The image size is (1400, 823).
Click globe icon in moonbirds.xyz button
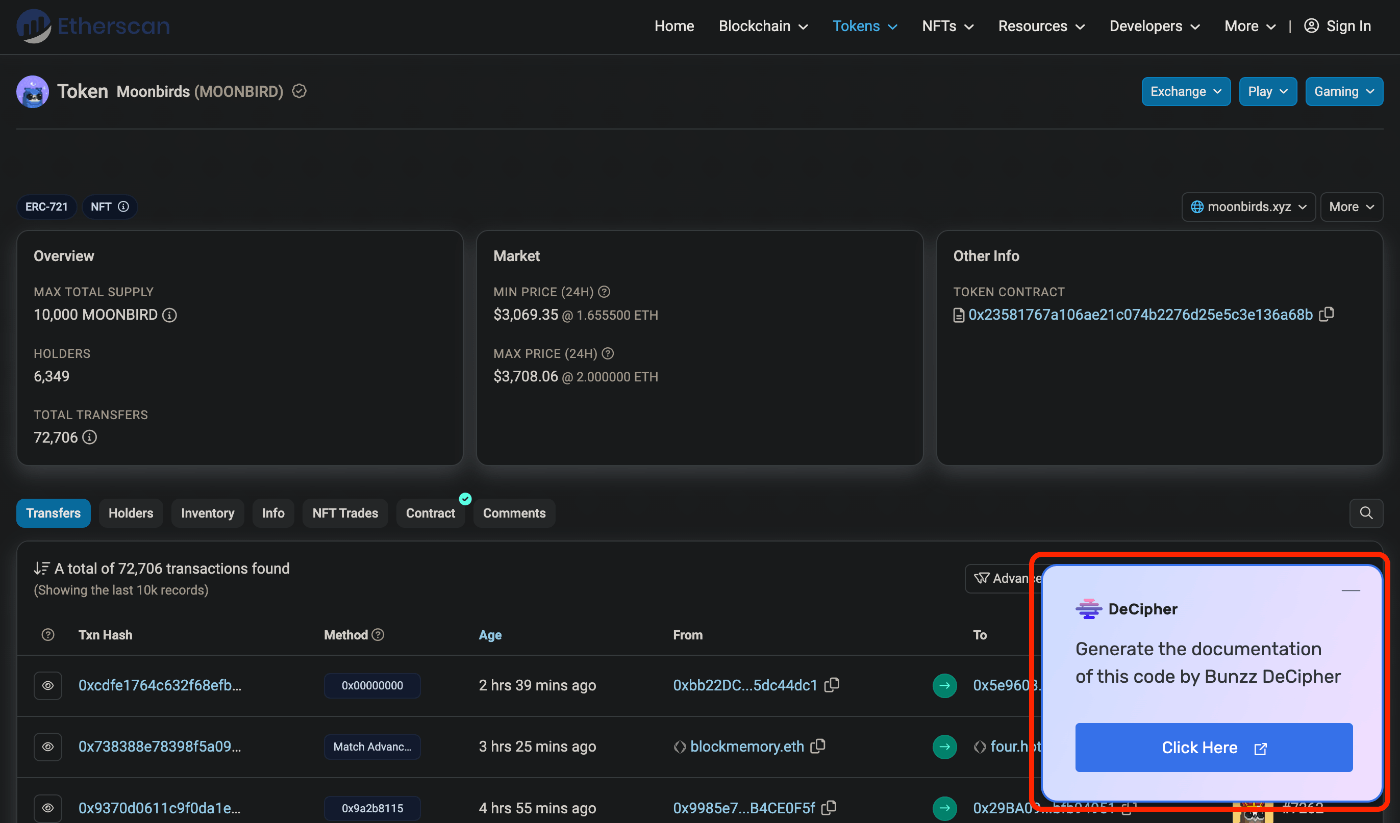pos(1198,207)
